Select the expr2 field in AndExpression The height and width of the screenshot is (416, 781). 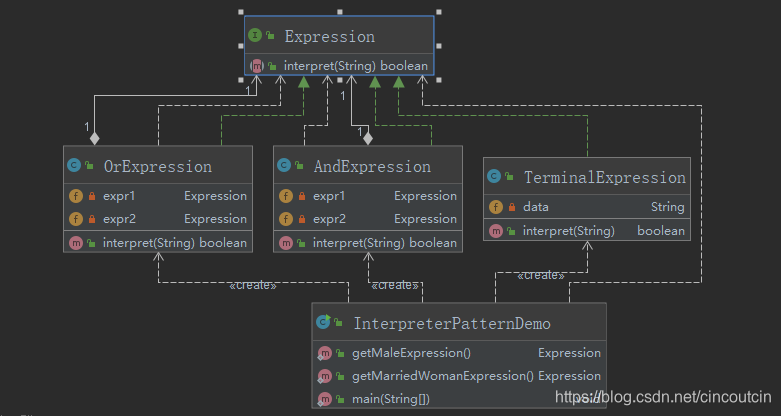click(x=368, y=219)
